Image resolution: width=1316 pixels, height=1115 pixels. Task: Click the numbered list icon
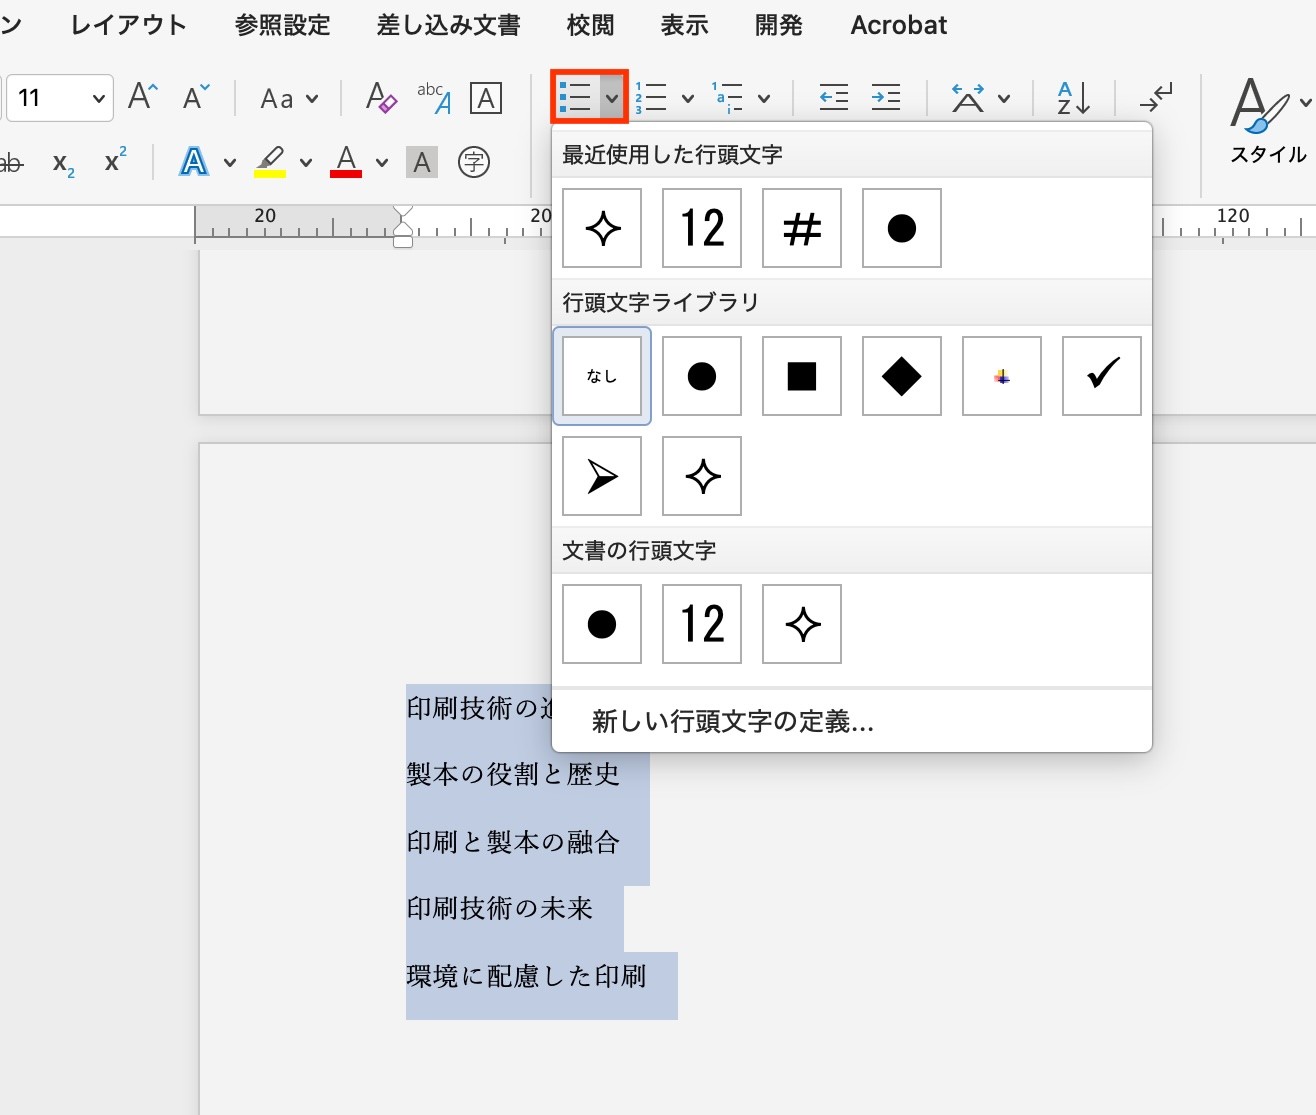(651, 97)
